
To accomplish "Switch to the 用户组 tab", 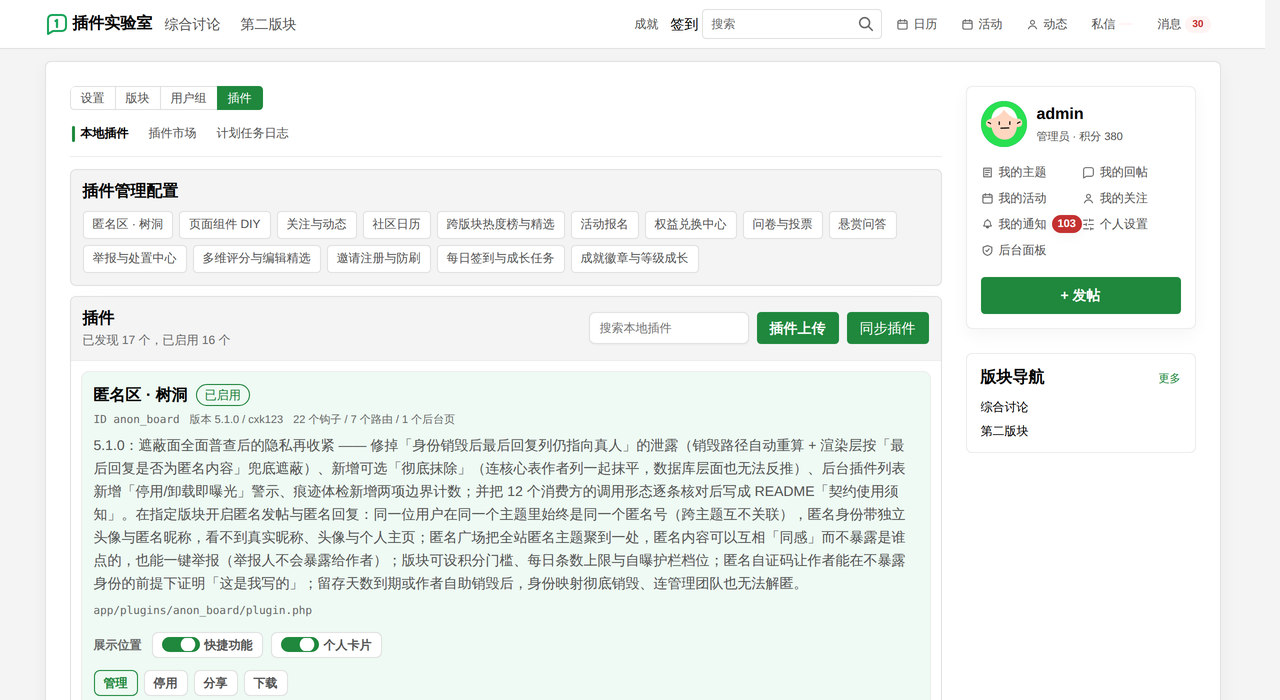I will click(189, 98).
